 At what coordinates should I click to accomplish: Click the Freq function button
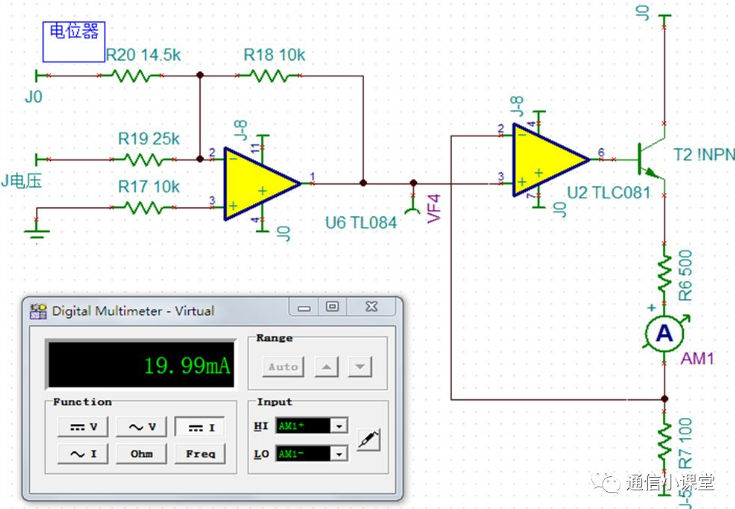pyautogui.click(x=200, y=453)
